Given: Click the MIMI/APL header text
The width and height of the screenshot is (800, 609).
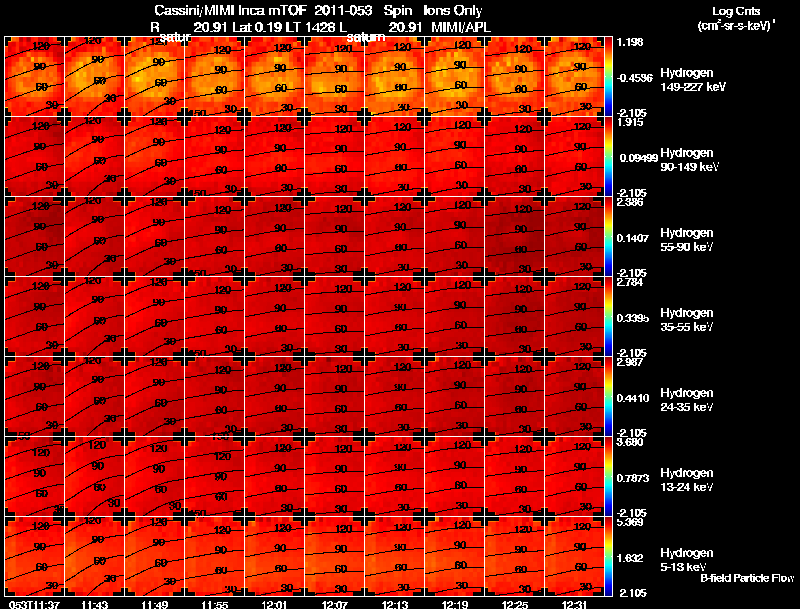Looking at the screenshot, I should pos(461,27).
